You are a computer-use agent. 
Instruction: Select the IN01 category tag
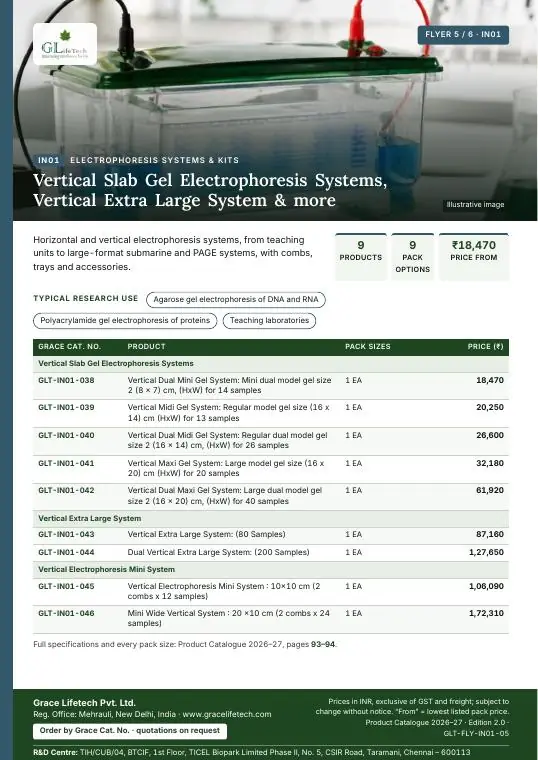(49, 160)
